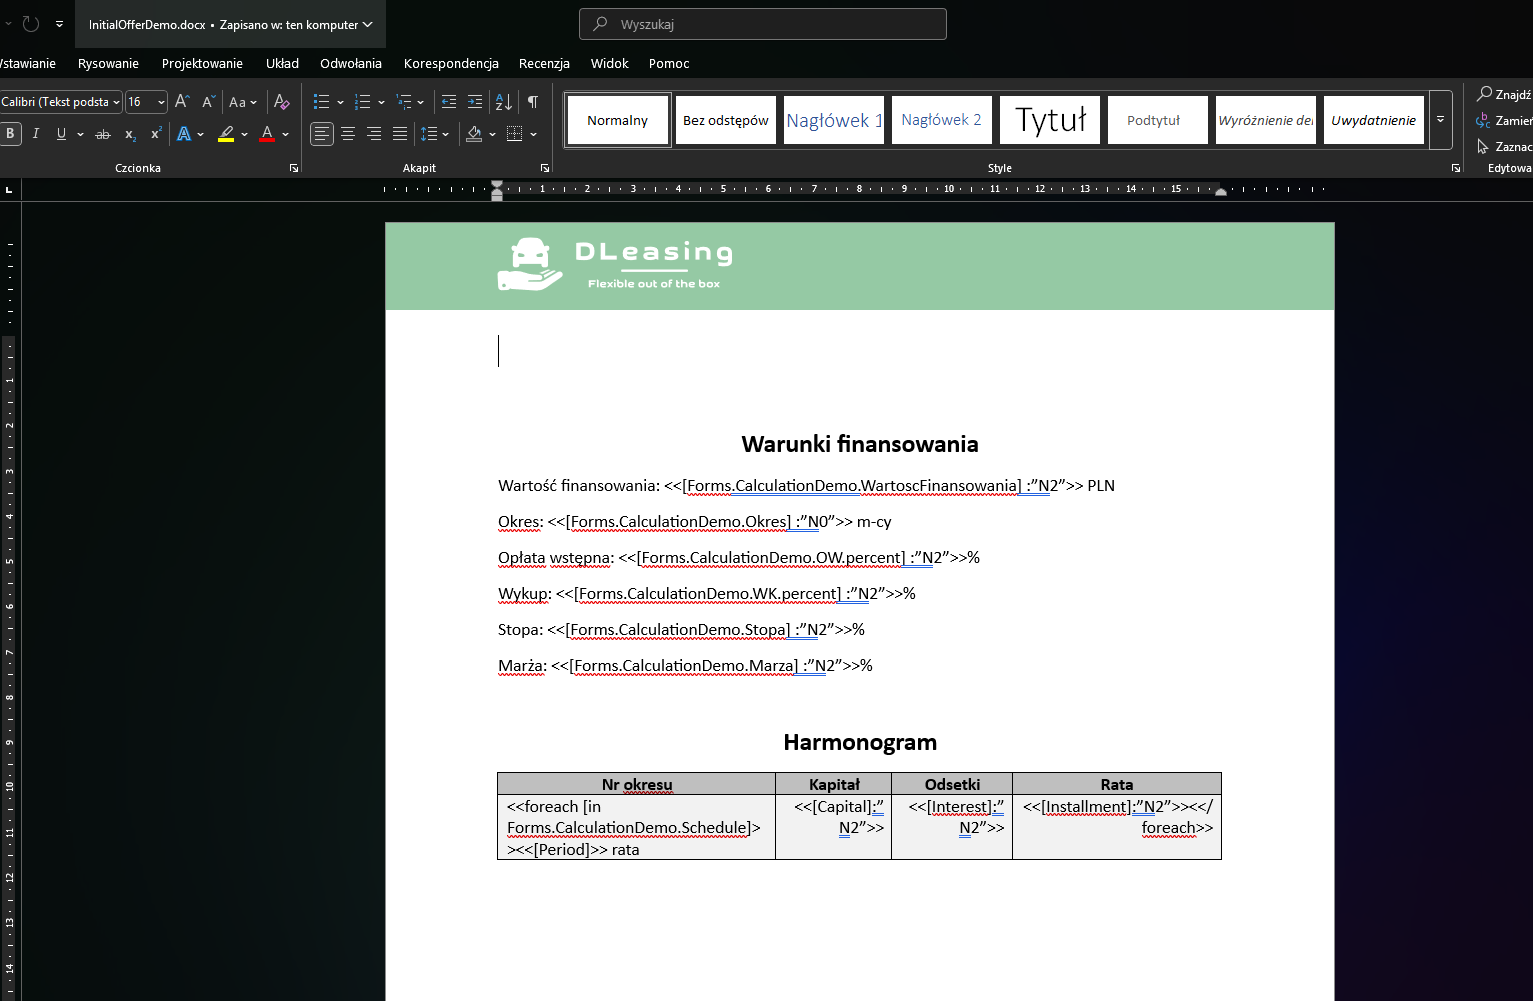
Task: Justify the paragraph text
Action: (x=400, y=134)
